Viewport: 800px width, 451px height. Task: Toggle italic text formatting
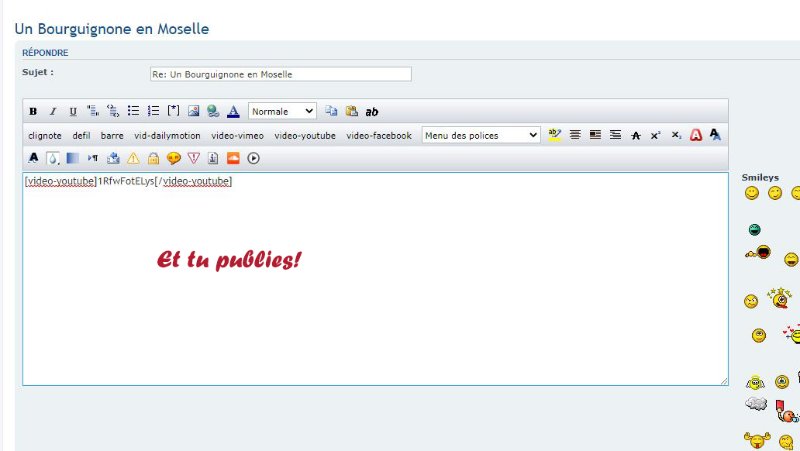(x=53, y=112)
